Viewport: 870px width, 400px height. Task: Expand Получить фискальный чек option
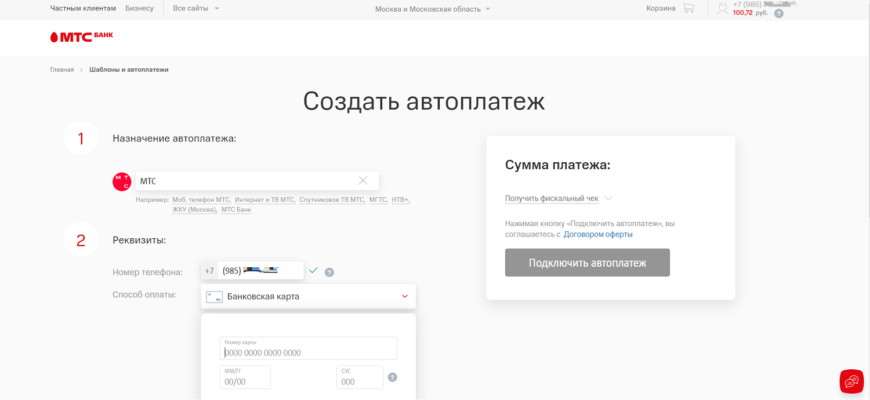coord(558,198)
